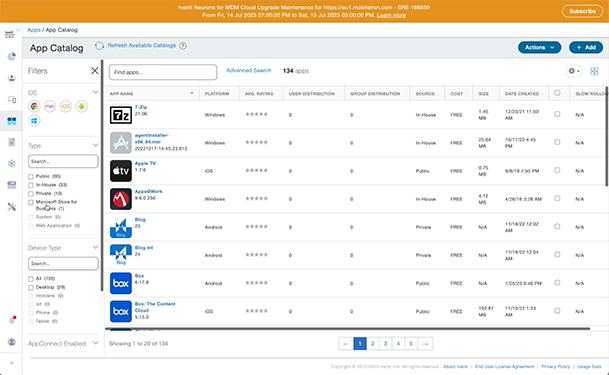Open the Devices sidebar icon
This screenshot has width=609, height=375.
click(x=12, y=100)
